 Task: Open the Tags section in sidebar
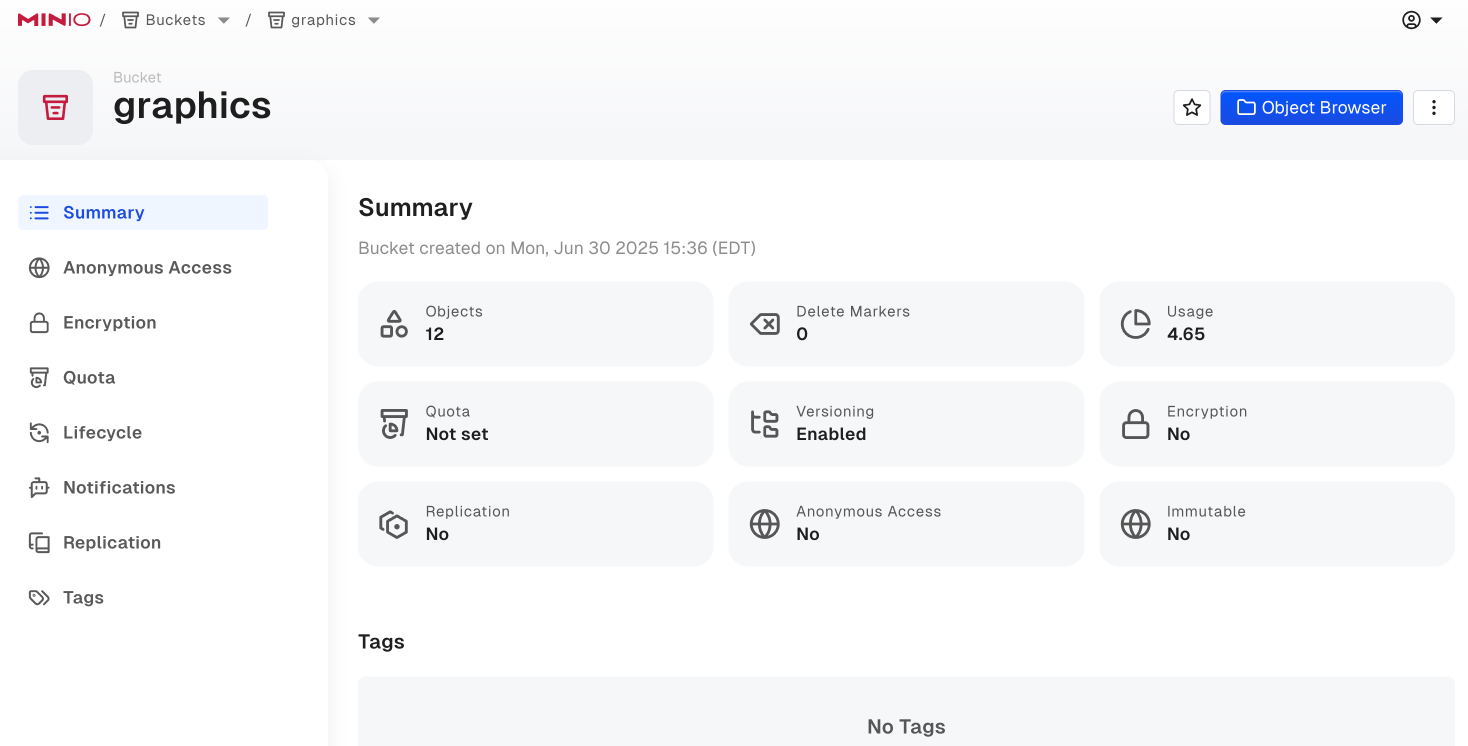pos(83,598)
